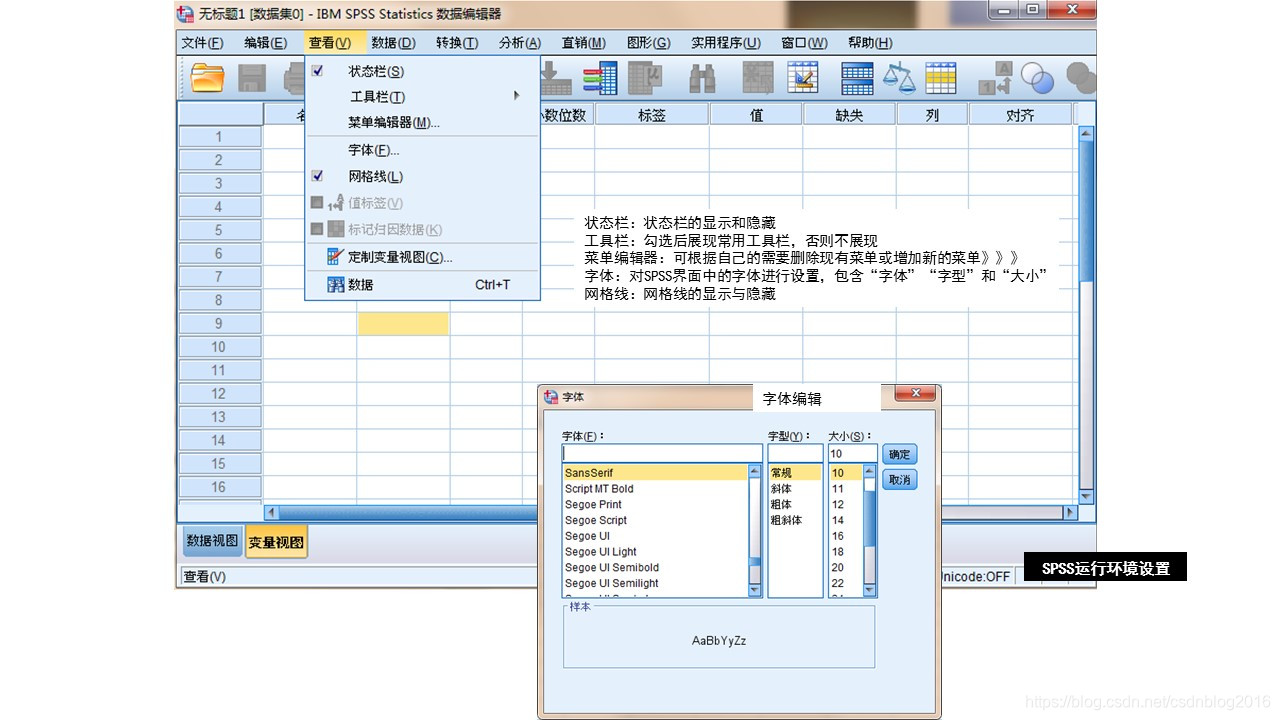
Task: Open the 转换(T) menu
Action: (457, 43)
